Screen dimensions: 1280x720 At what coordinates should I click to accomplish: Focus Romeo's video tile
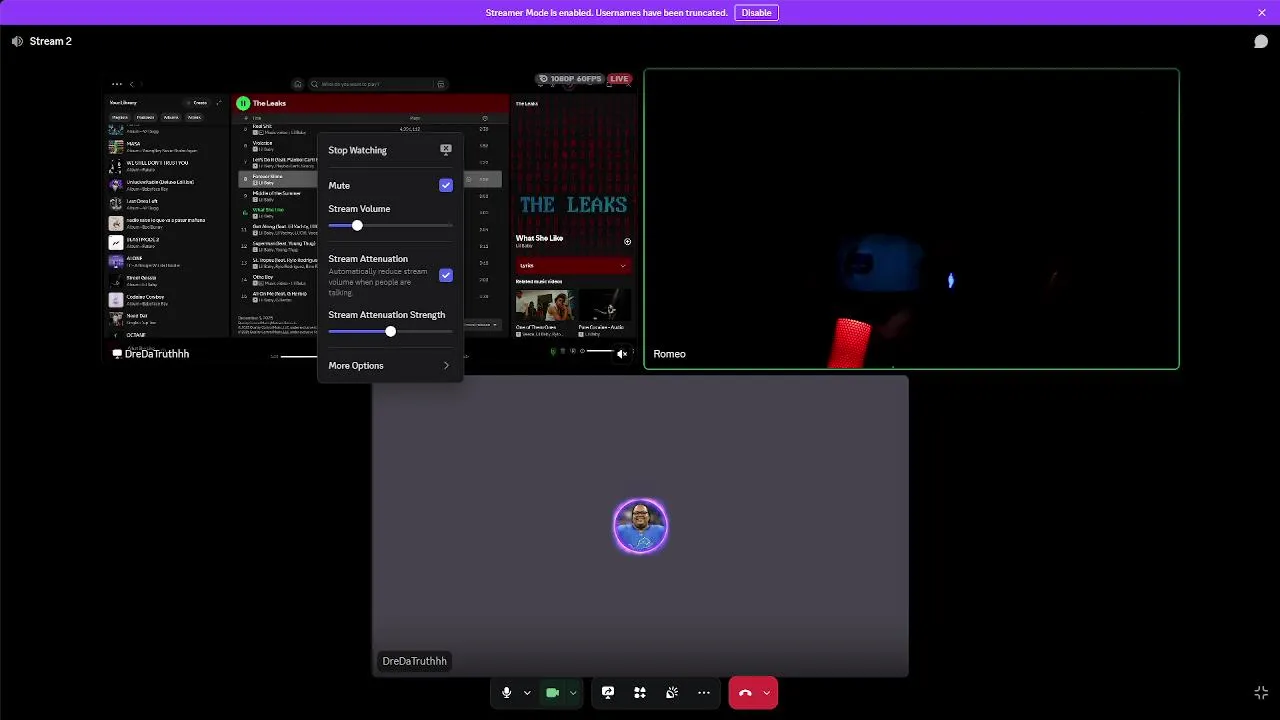pyautogui.click(x=911, y=219)
